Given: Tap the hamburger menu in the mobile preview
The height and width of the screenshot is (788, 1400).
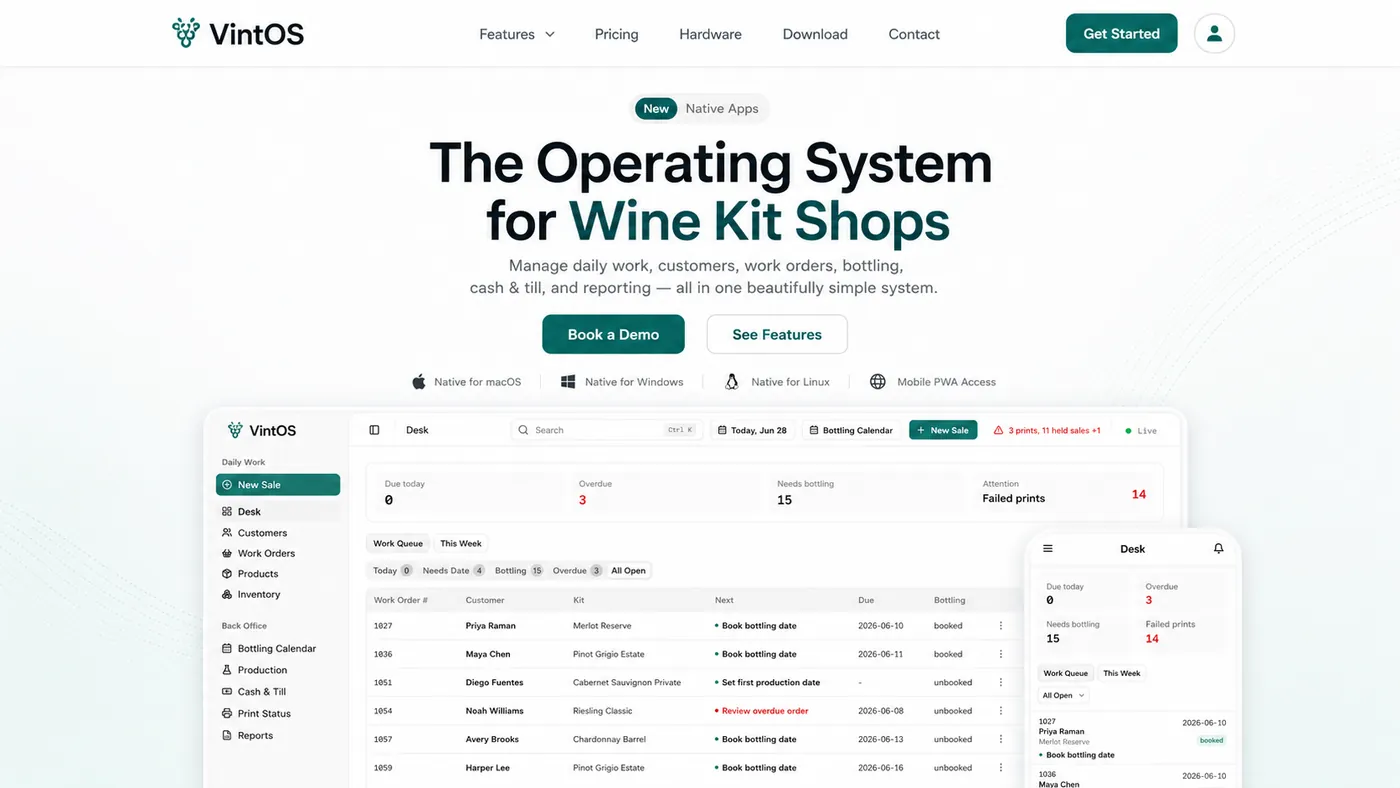Looking at the screenshot, I should click(1048, 549).
